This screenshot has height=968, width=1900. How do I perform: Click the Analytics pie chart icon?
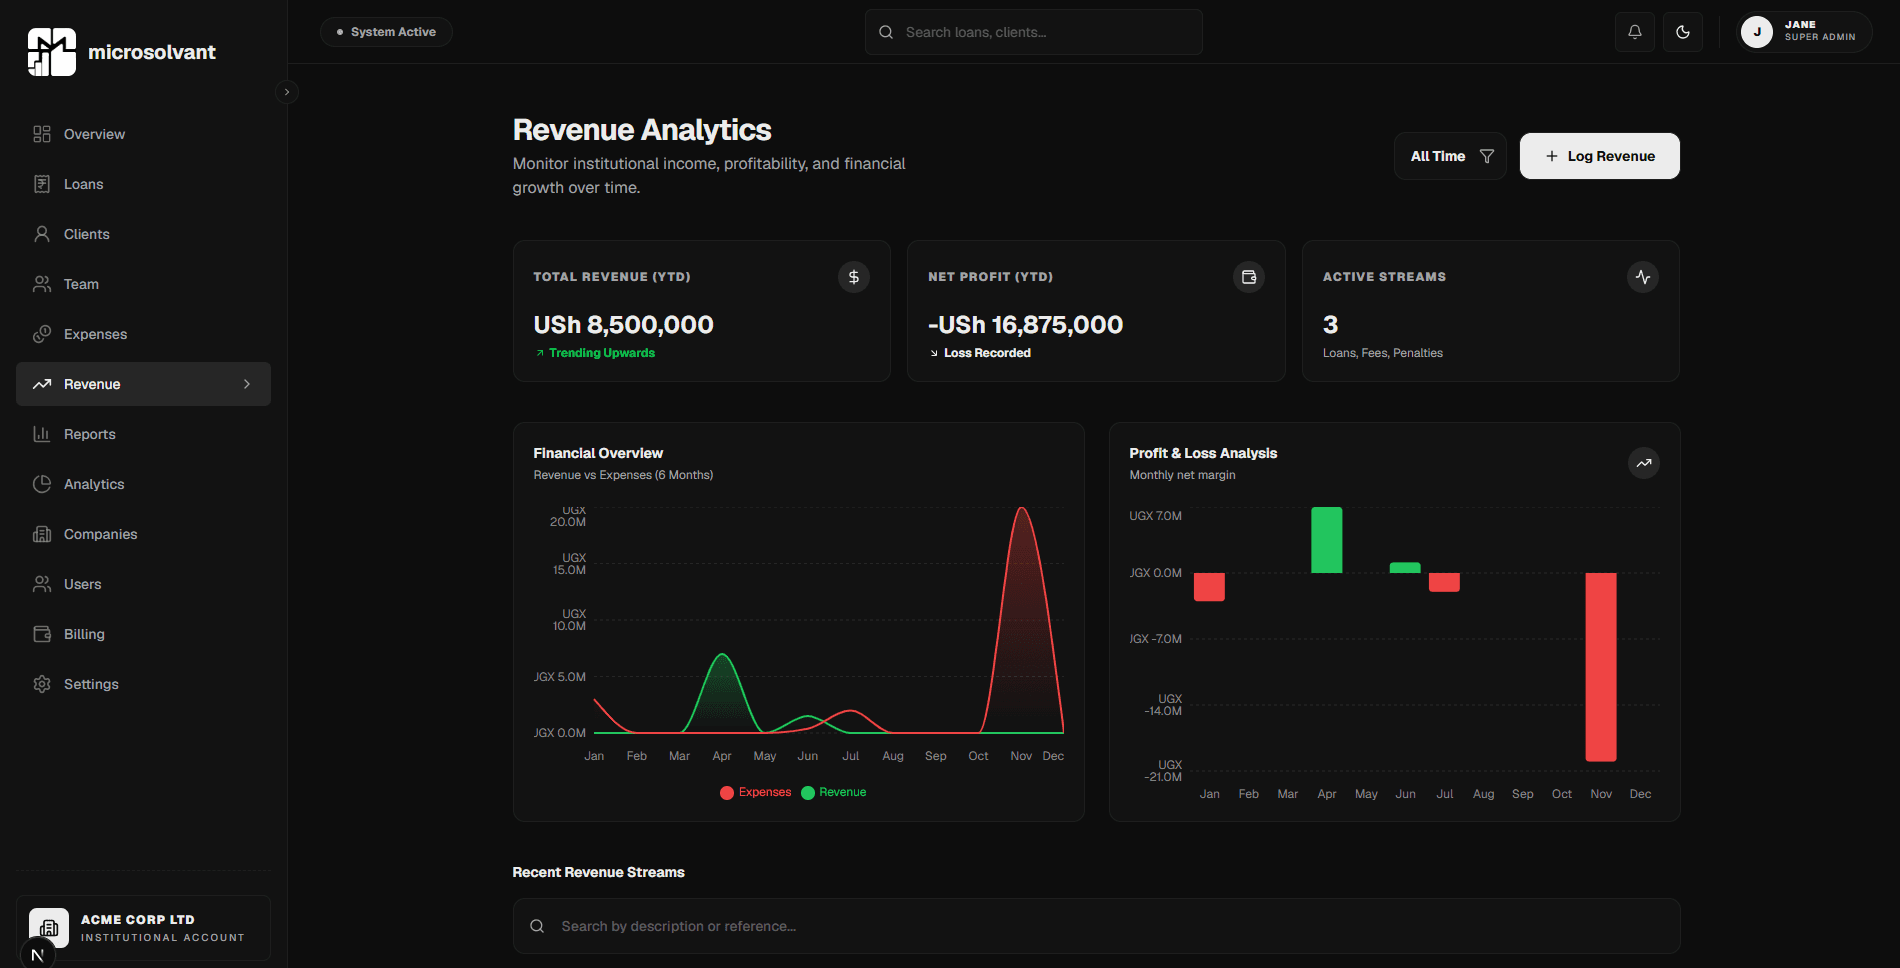[42, 484]
